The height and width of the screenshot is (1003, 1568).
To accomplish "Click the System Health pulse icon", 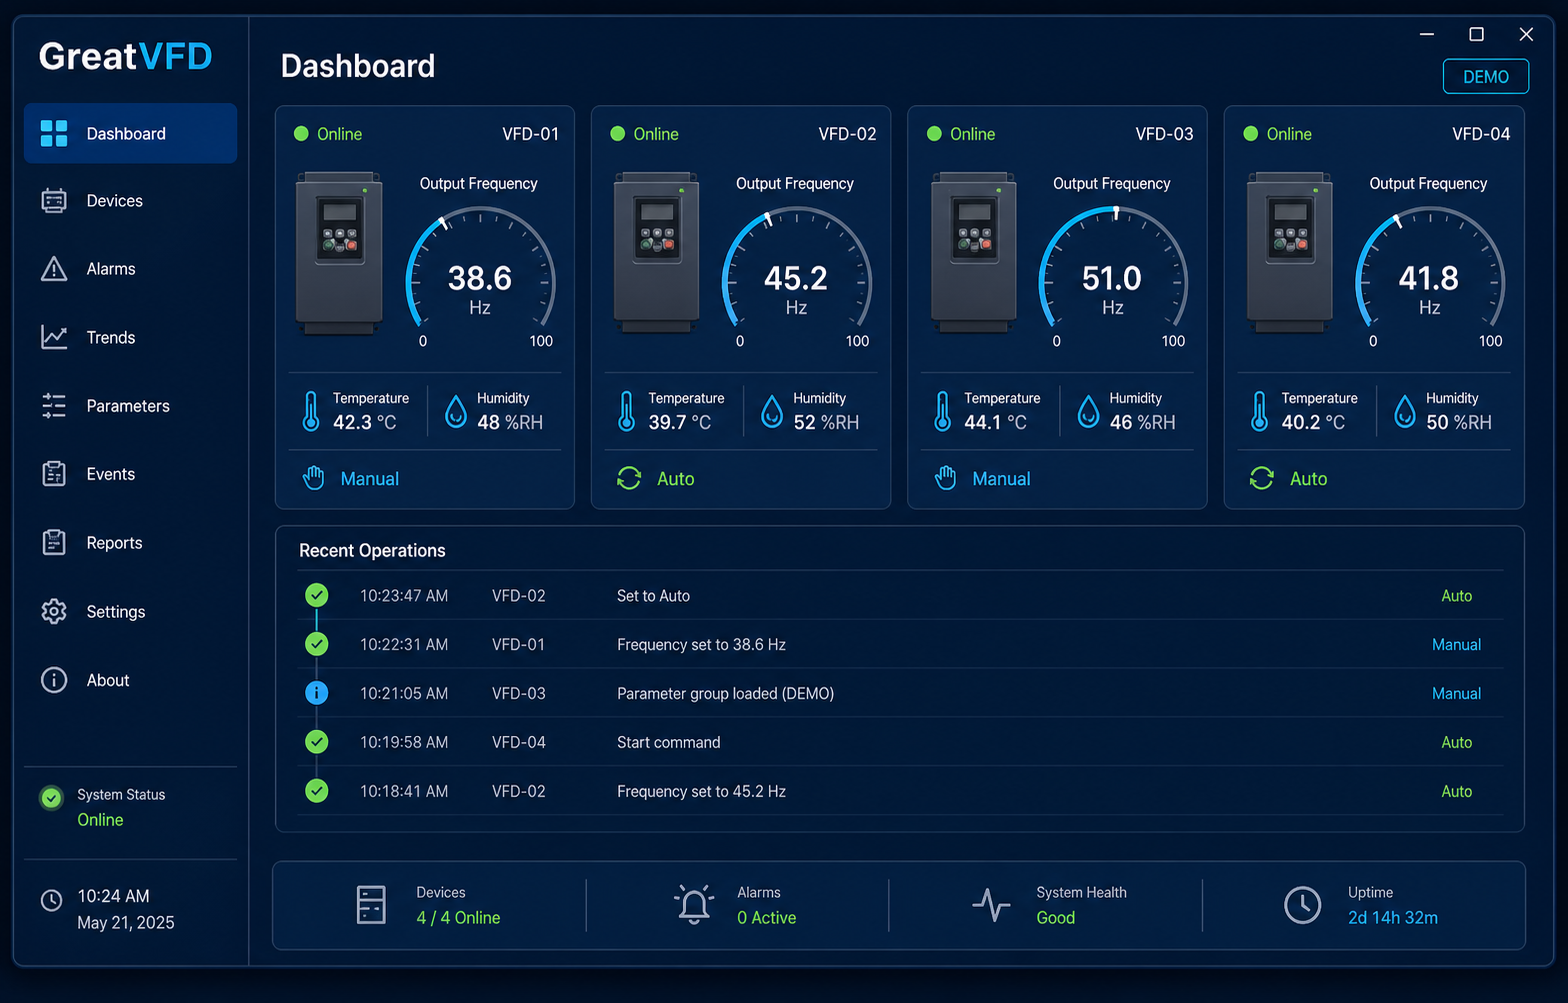I will pyautogui.click(x=991, y=905).
